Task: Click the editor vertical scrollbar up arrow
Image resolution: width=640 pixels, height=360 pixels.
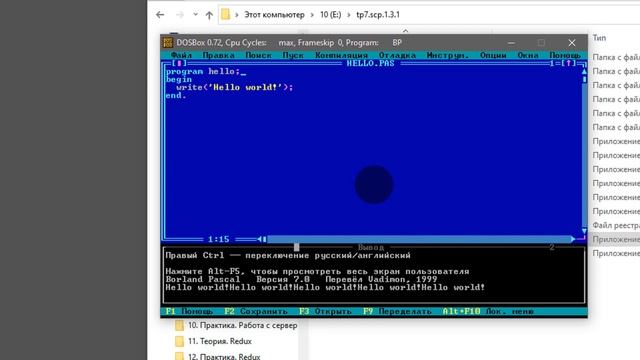Action: pos(584,71)
